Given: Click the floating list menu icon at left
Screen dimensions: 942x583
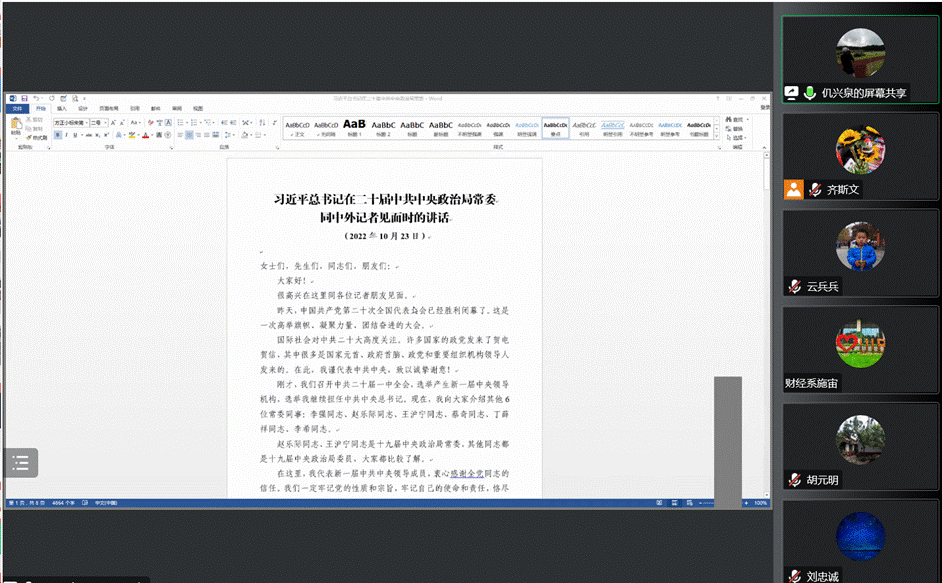Looking at the screenshot, I should click(20, 462).
